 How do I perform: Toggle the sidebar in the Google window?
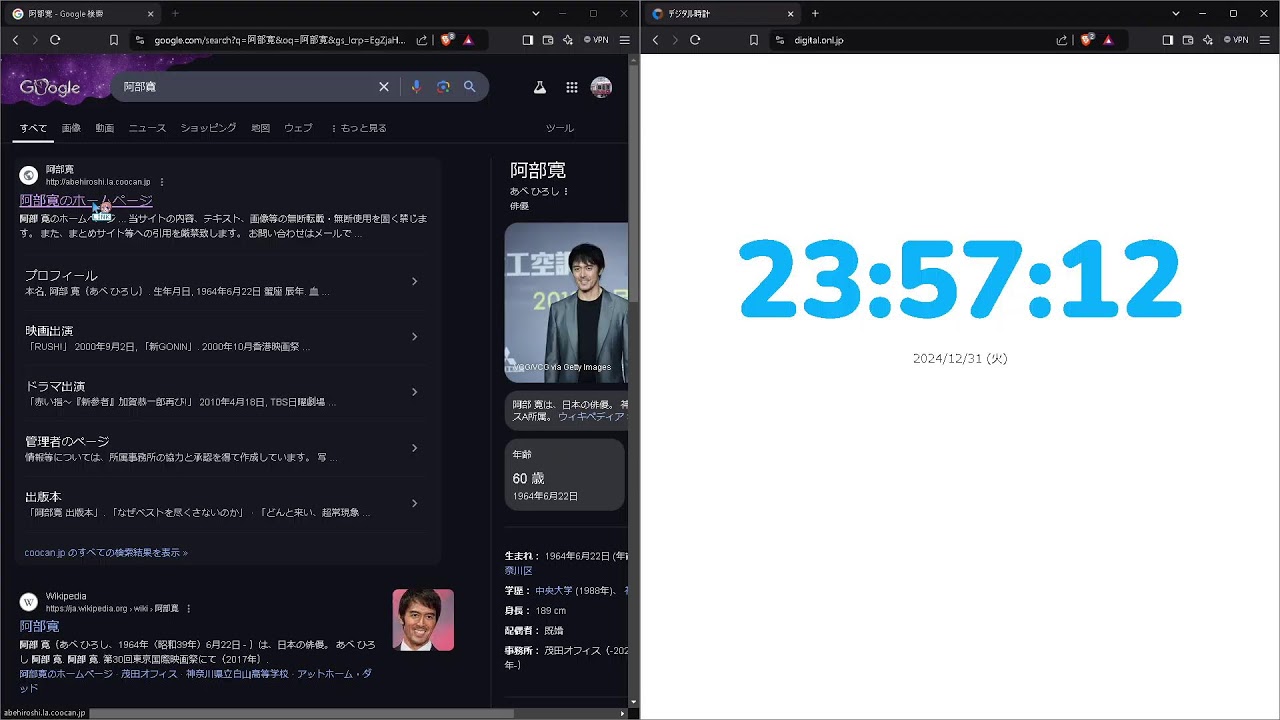[x=528, y=40]
